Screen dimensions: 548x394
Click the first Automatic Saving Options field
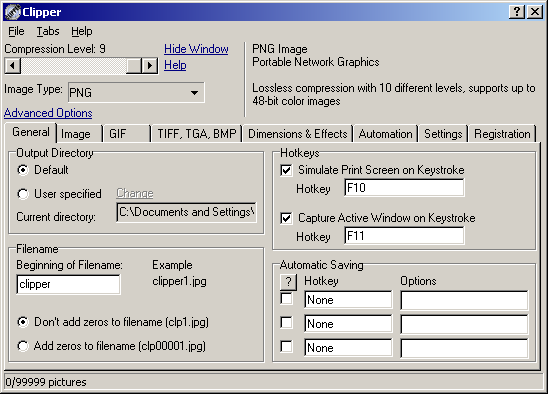point(464,300)
